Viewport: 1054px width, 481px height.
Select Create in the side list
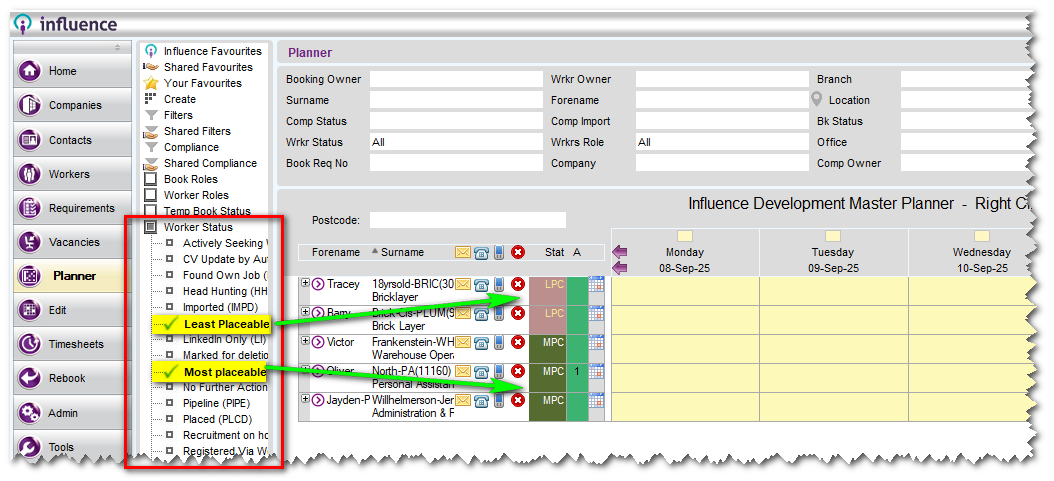pos(179,99)
